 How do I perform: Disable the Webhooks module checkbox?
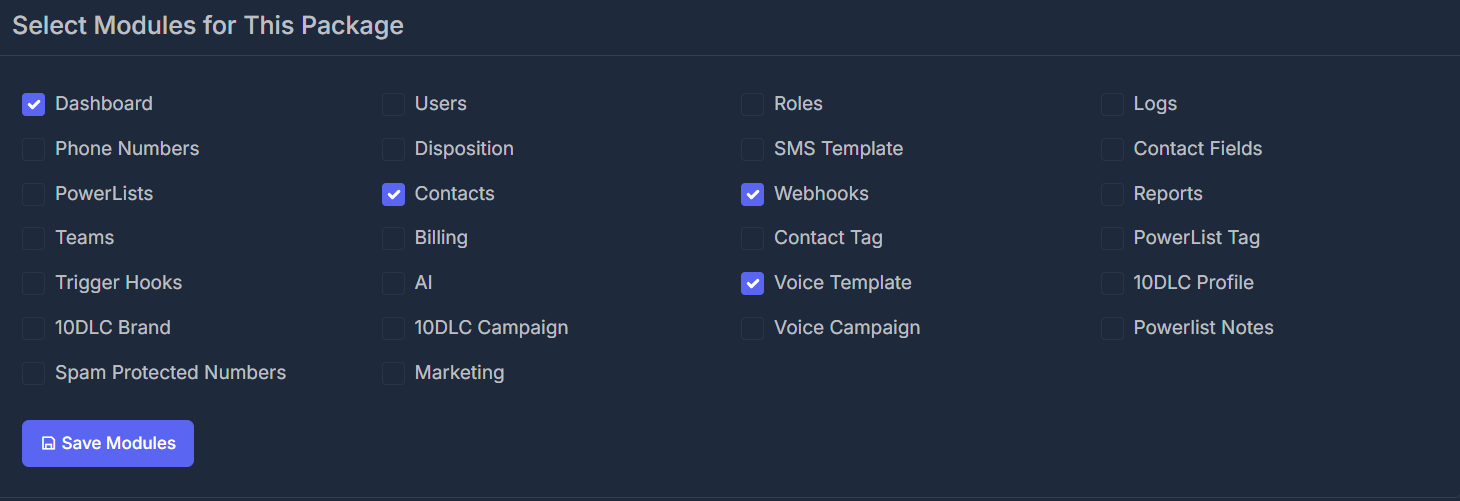click(x=752, y=194)
